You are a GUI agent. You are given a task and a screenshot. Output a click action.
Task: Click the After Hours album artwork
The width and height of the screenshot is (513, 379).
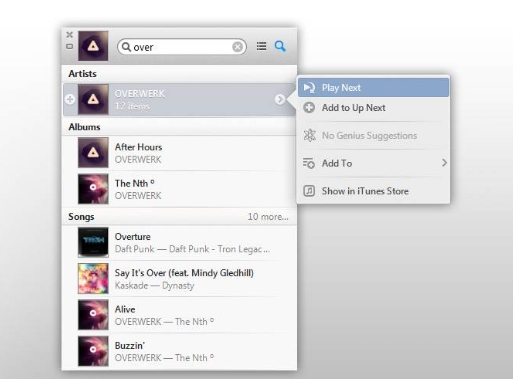(93, 152)
